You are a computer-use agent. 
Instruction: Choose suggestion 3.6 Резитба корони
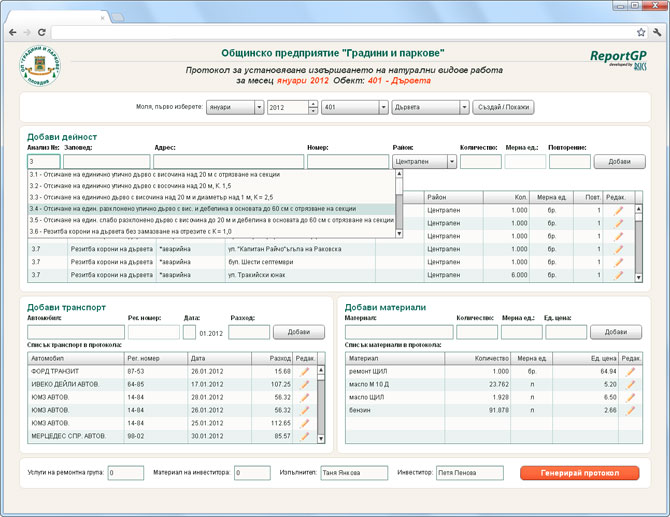[211, 232]
